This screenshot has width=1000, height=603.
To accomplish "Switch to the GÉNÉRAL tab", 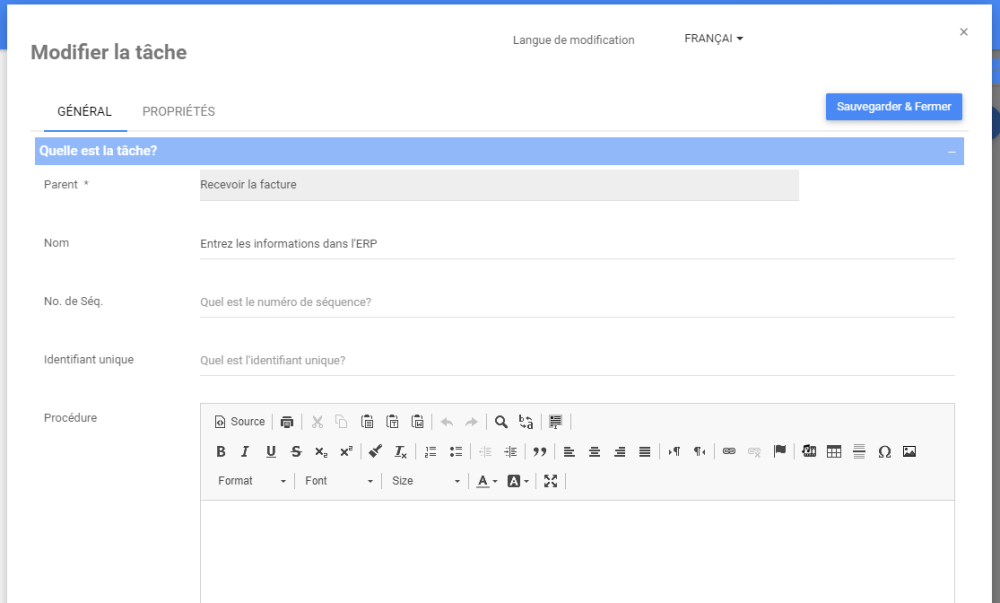I will [85, 112].
